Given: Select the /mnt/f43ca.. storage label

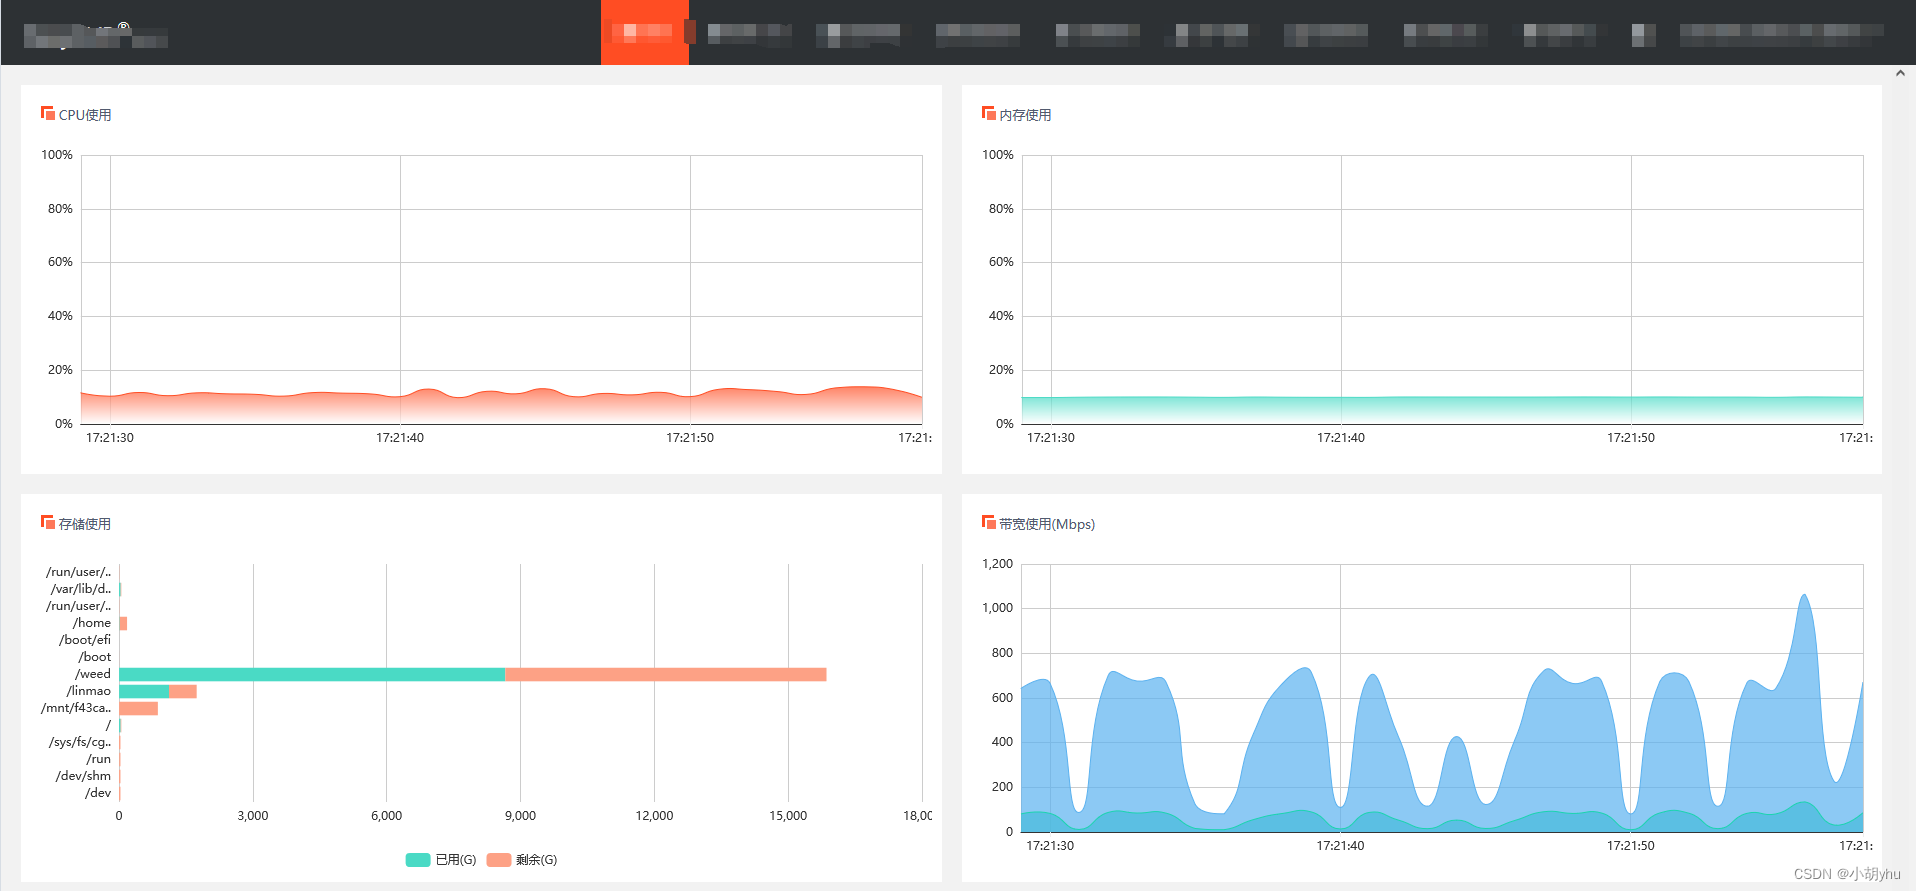Looking at the screenshot, I should tap(76, 708).
